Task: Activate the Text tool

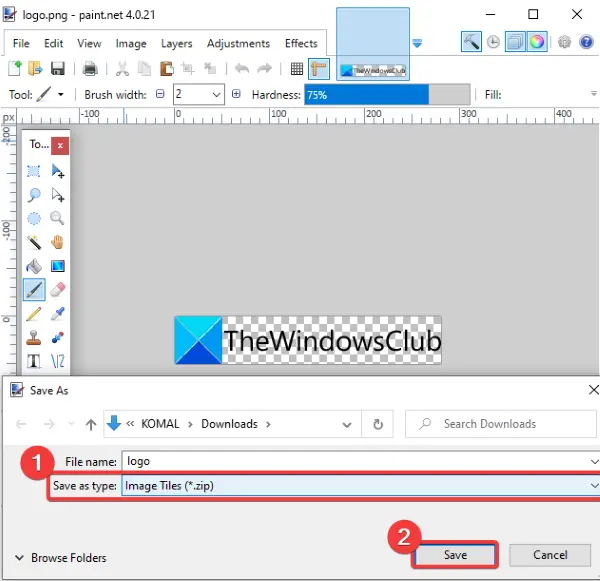Action: pyautogui.click(x=34, y=361)
